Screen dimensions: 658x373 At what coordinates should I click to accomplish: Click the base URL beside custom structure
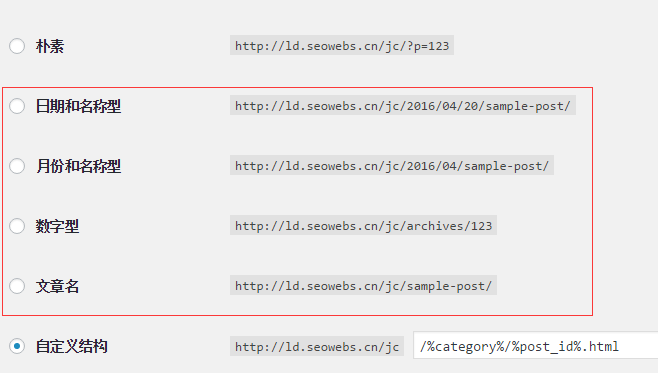[x=317, y=346]
